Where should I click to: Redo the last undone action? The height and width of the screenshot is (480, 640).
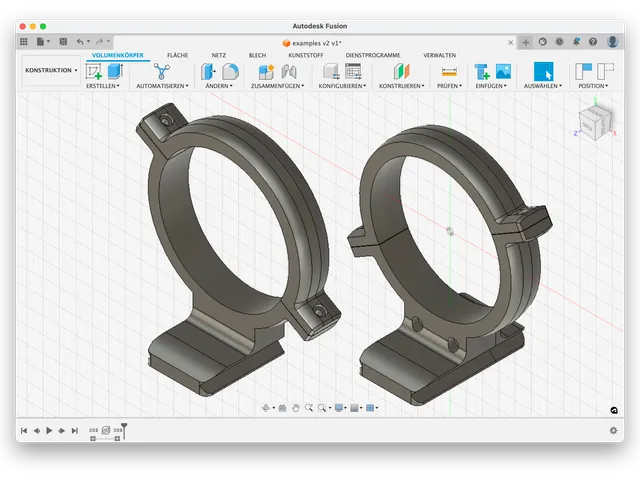(x=99, y=42)
